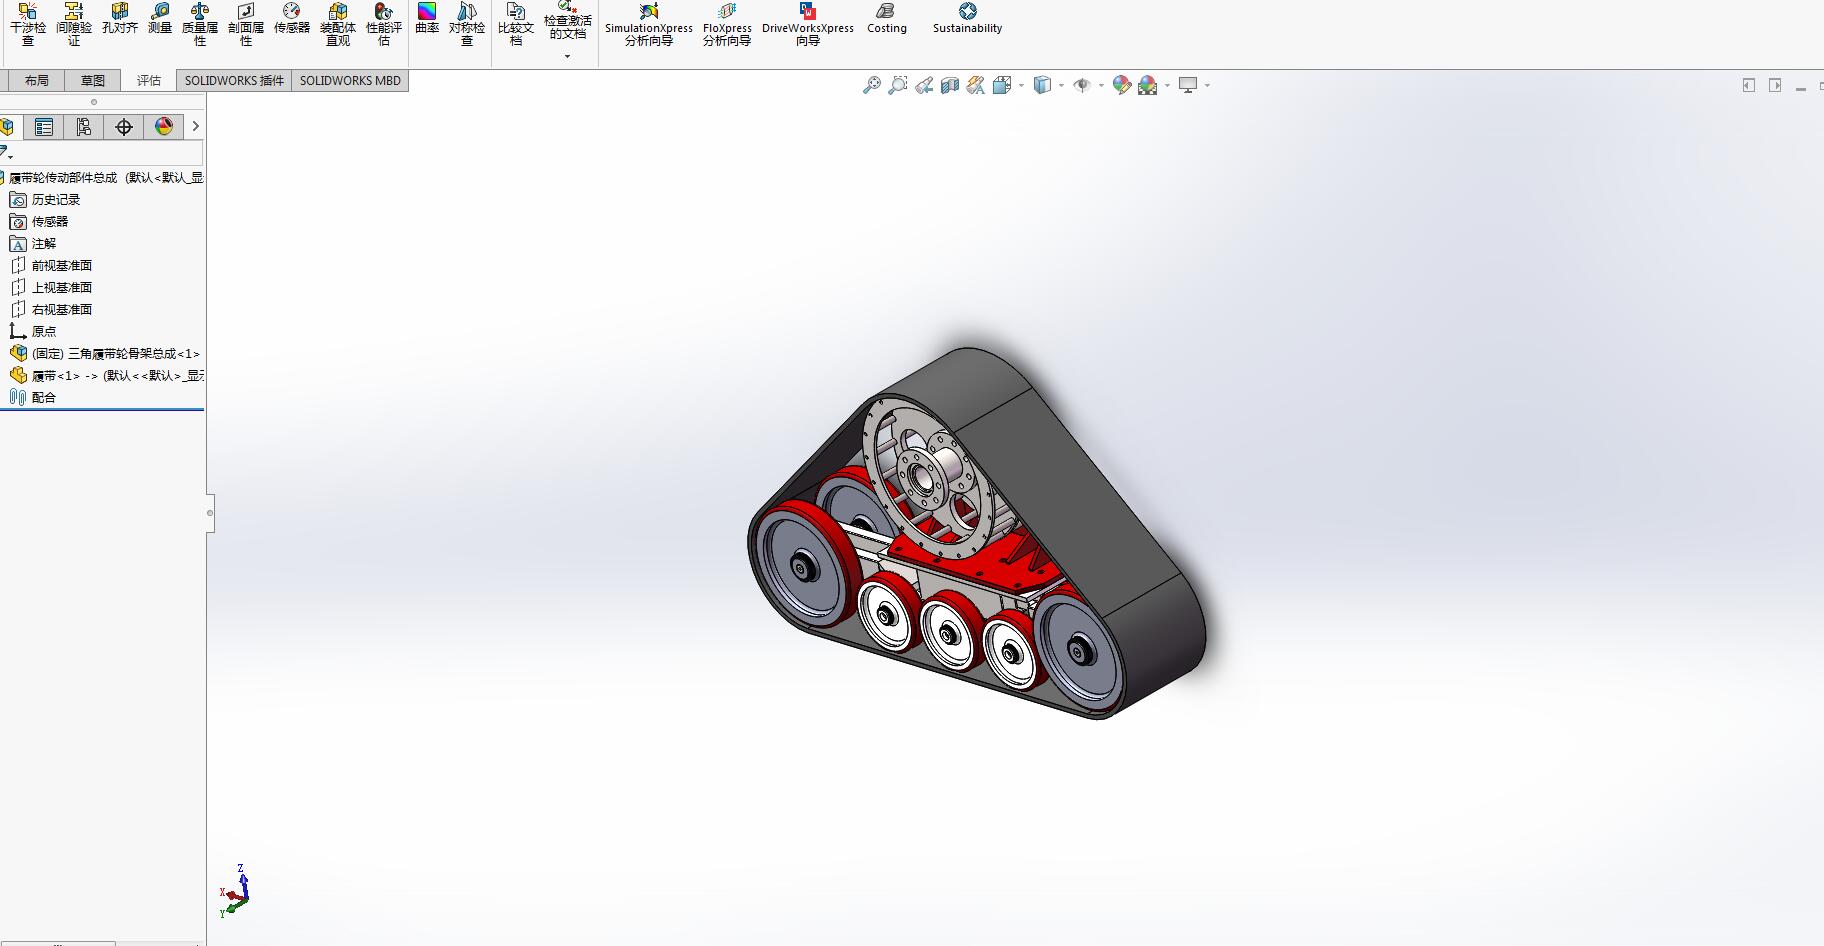Screen dimensions: 1824x946
Task: Switch to the 布局 (Layout) tab
Action: (36, 81)
